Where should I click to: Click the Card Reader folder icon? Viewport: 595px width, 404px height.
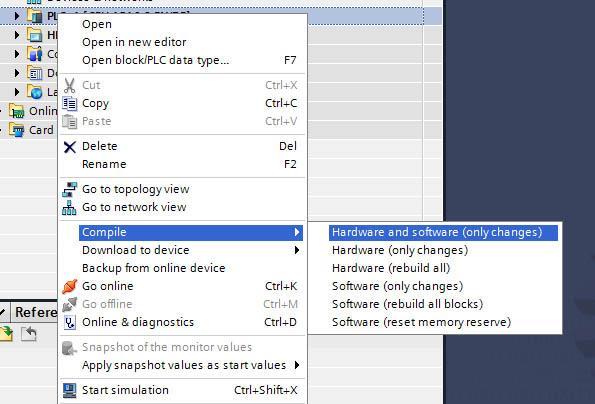point(17,130)
